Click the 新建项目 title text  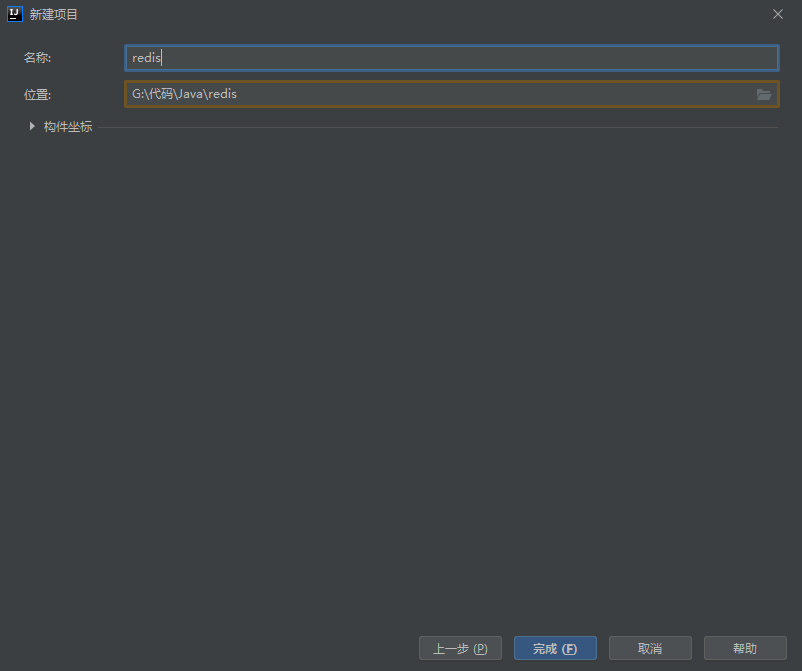(54, 14)
